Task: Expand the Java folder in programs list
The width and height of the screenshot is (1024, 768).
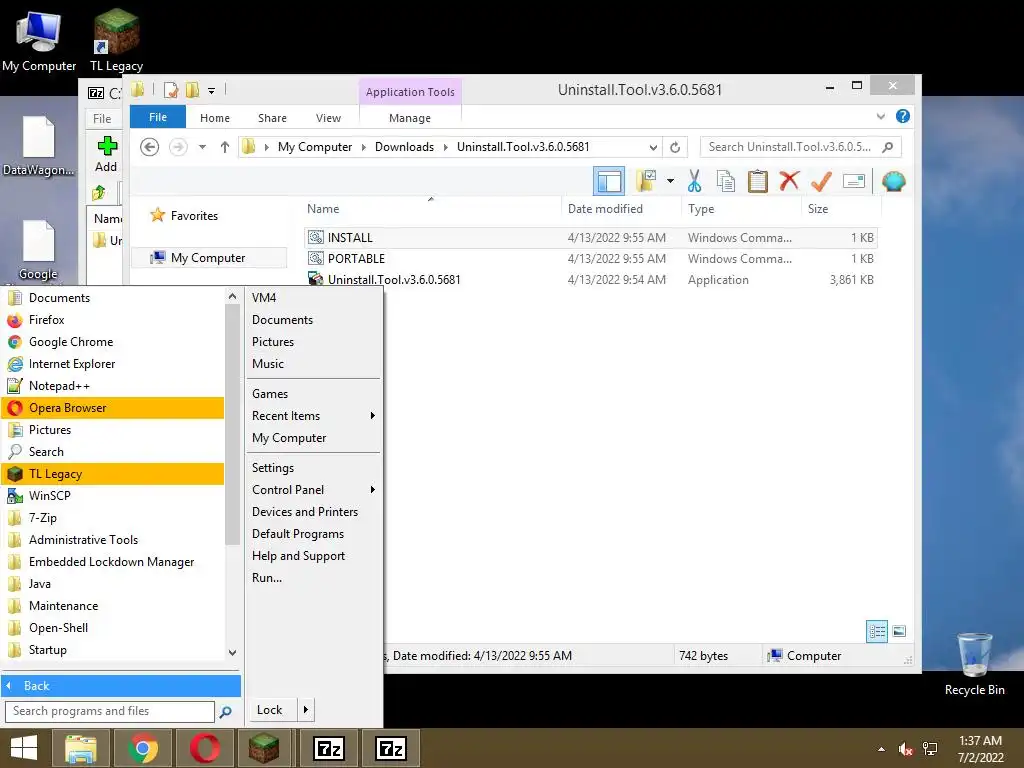Action: coord(112,584)
